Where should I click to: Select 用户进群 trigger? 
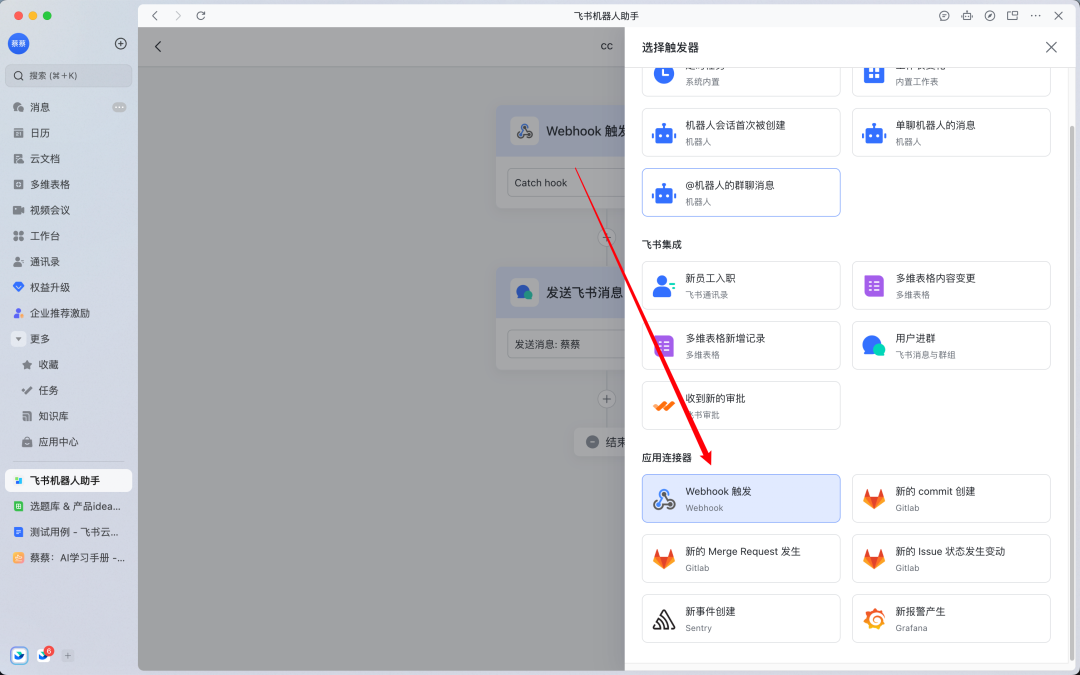(951, 345)
